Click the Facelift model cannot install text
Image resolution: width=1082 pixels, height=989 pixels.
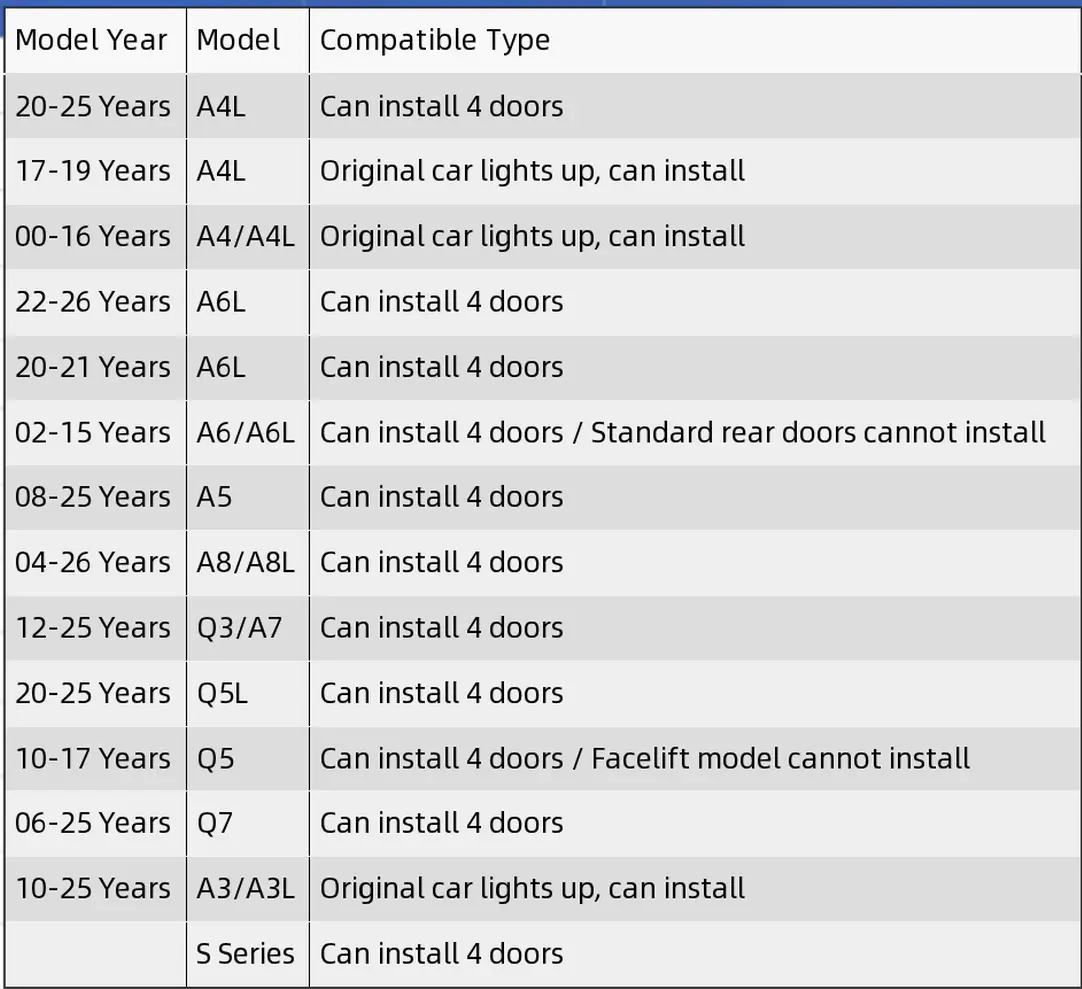780,758
